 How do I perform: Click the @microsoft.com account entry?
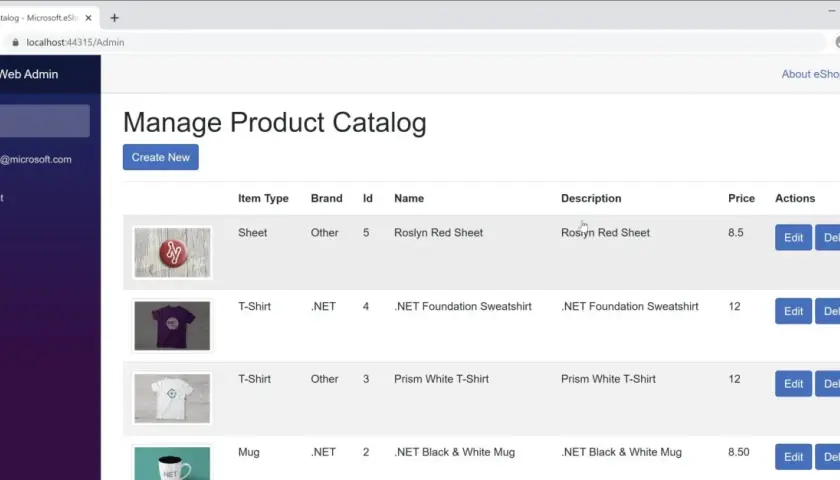tap(36, 159)
